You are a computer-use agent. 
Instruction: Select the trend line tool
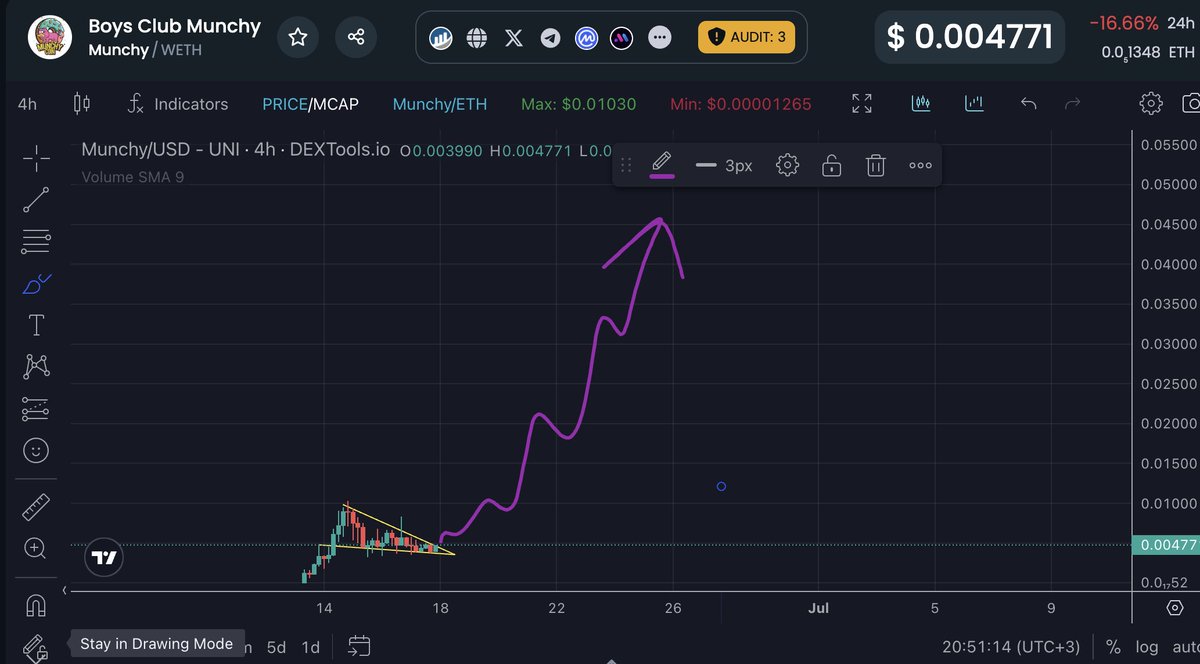36,200
